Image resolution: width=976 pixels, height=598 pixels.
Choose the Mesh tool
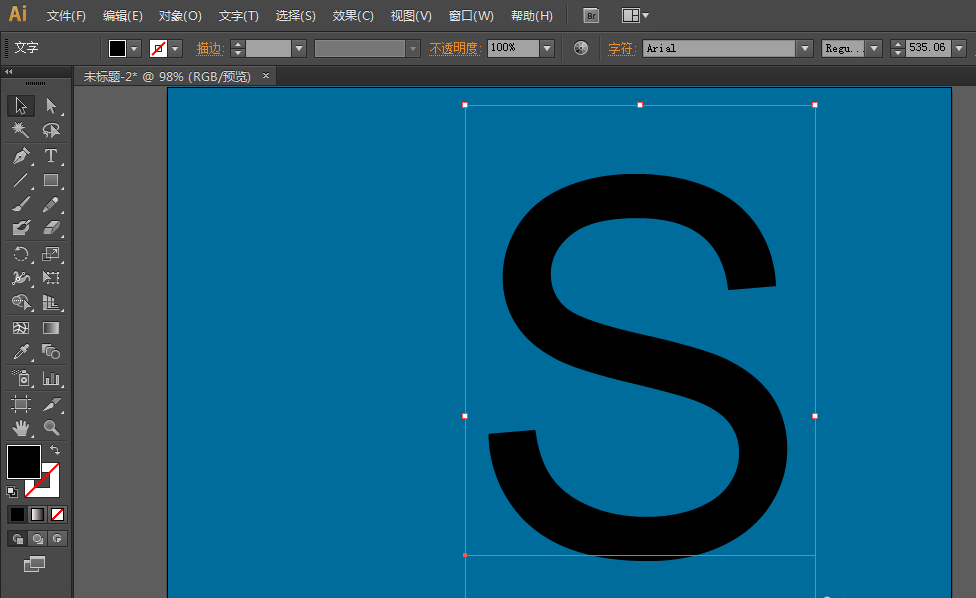[x=21, y=328]
